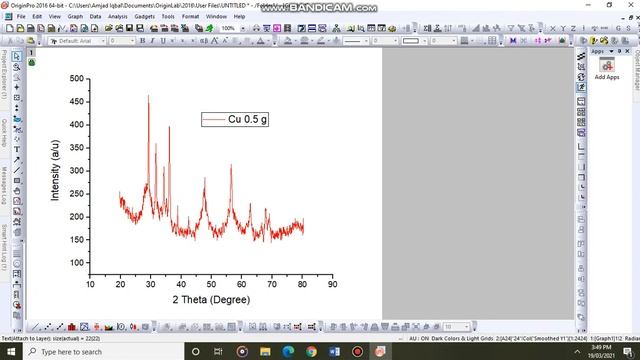The image size is (640, 360).
Task: Click the Z axis letter icon
Action: coord(573,29)
